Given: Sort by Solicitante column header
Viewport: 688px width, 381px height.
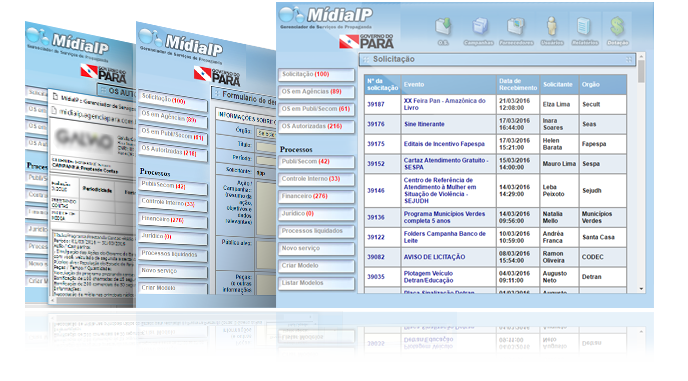Looking at the screenshot, I should 559,84.
